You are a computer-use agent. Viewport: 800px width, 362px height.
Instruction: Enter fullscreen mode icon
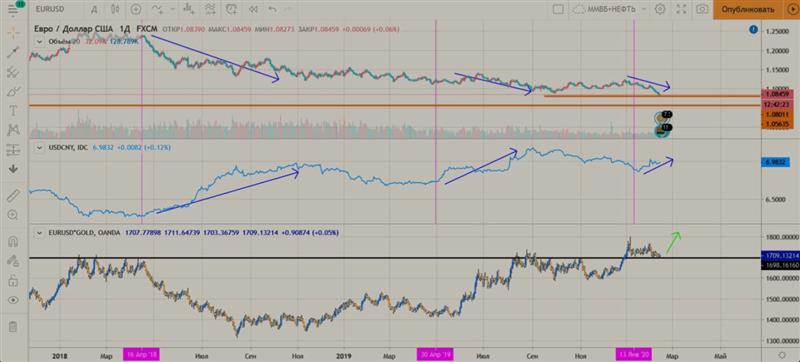tap(681, 9)
